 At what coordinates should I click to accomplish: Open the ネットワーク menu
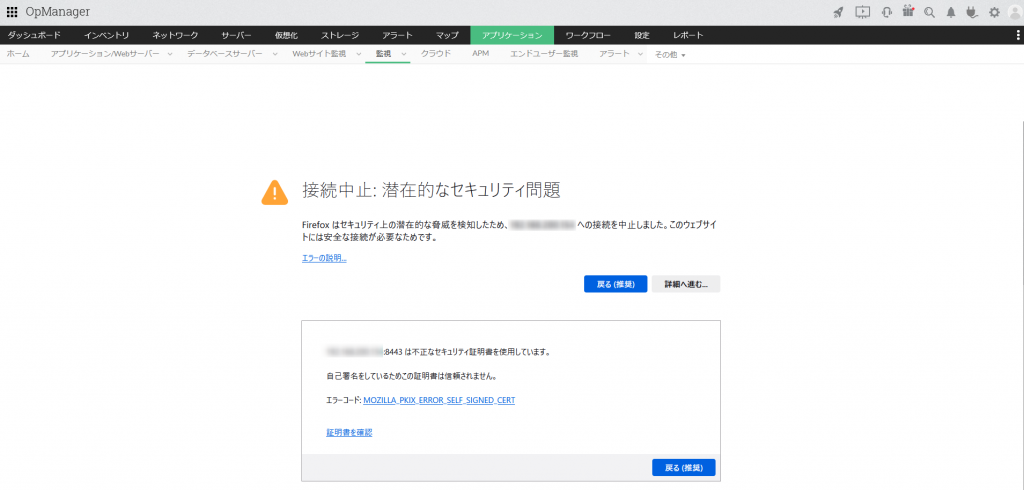coord(175,35)
